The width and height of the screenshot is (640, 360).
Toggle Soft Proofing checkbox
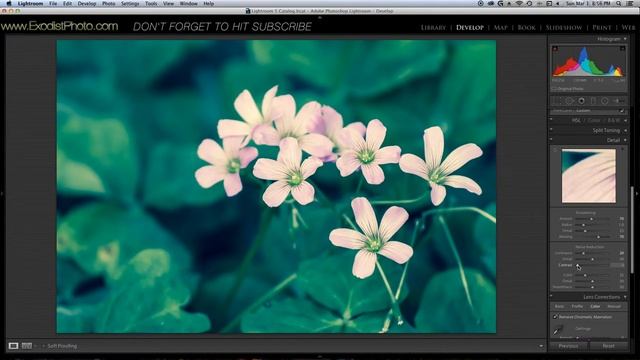44,346
